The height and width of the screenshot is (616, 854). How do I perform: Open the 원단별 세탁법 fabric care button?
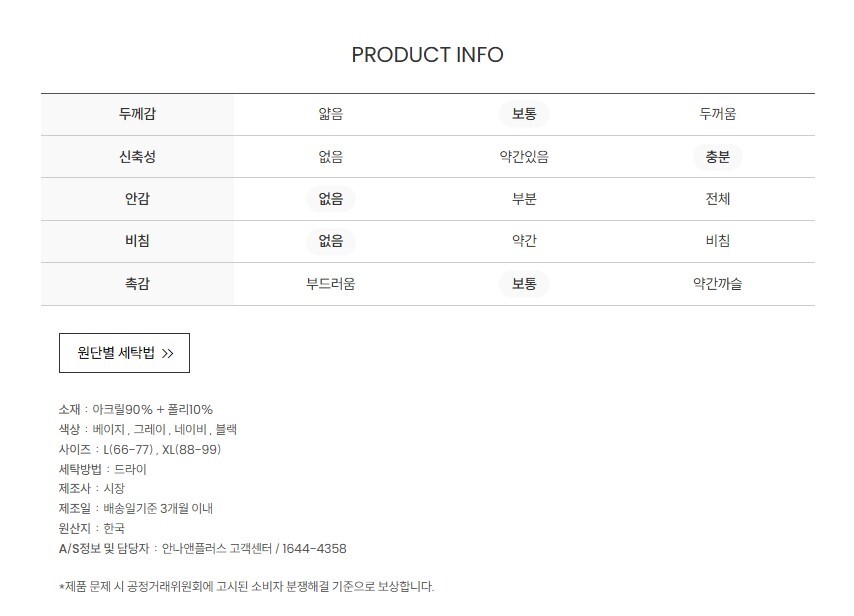124,353
